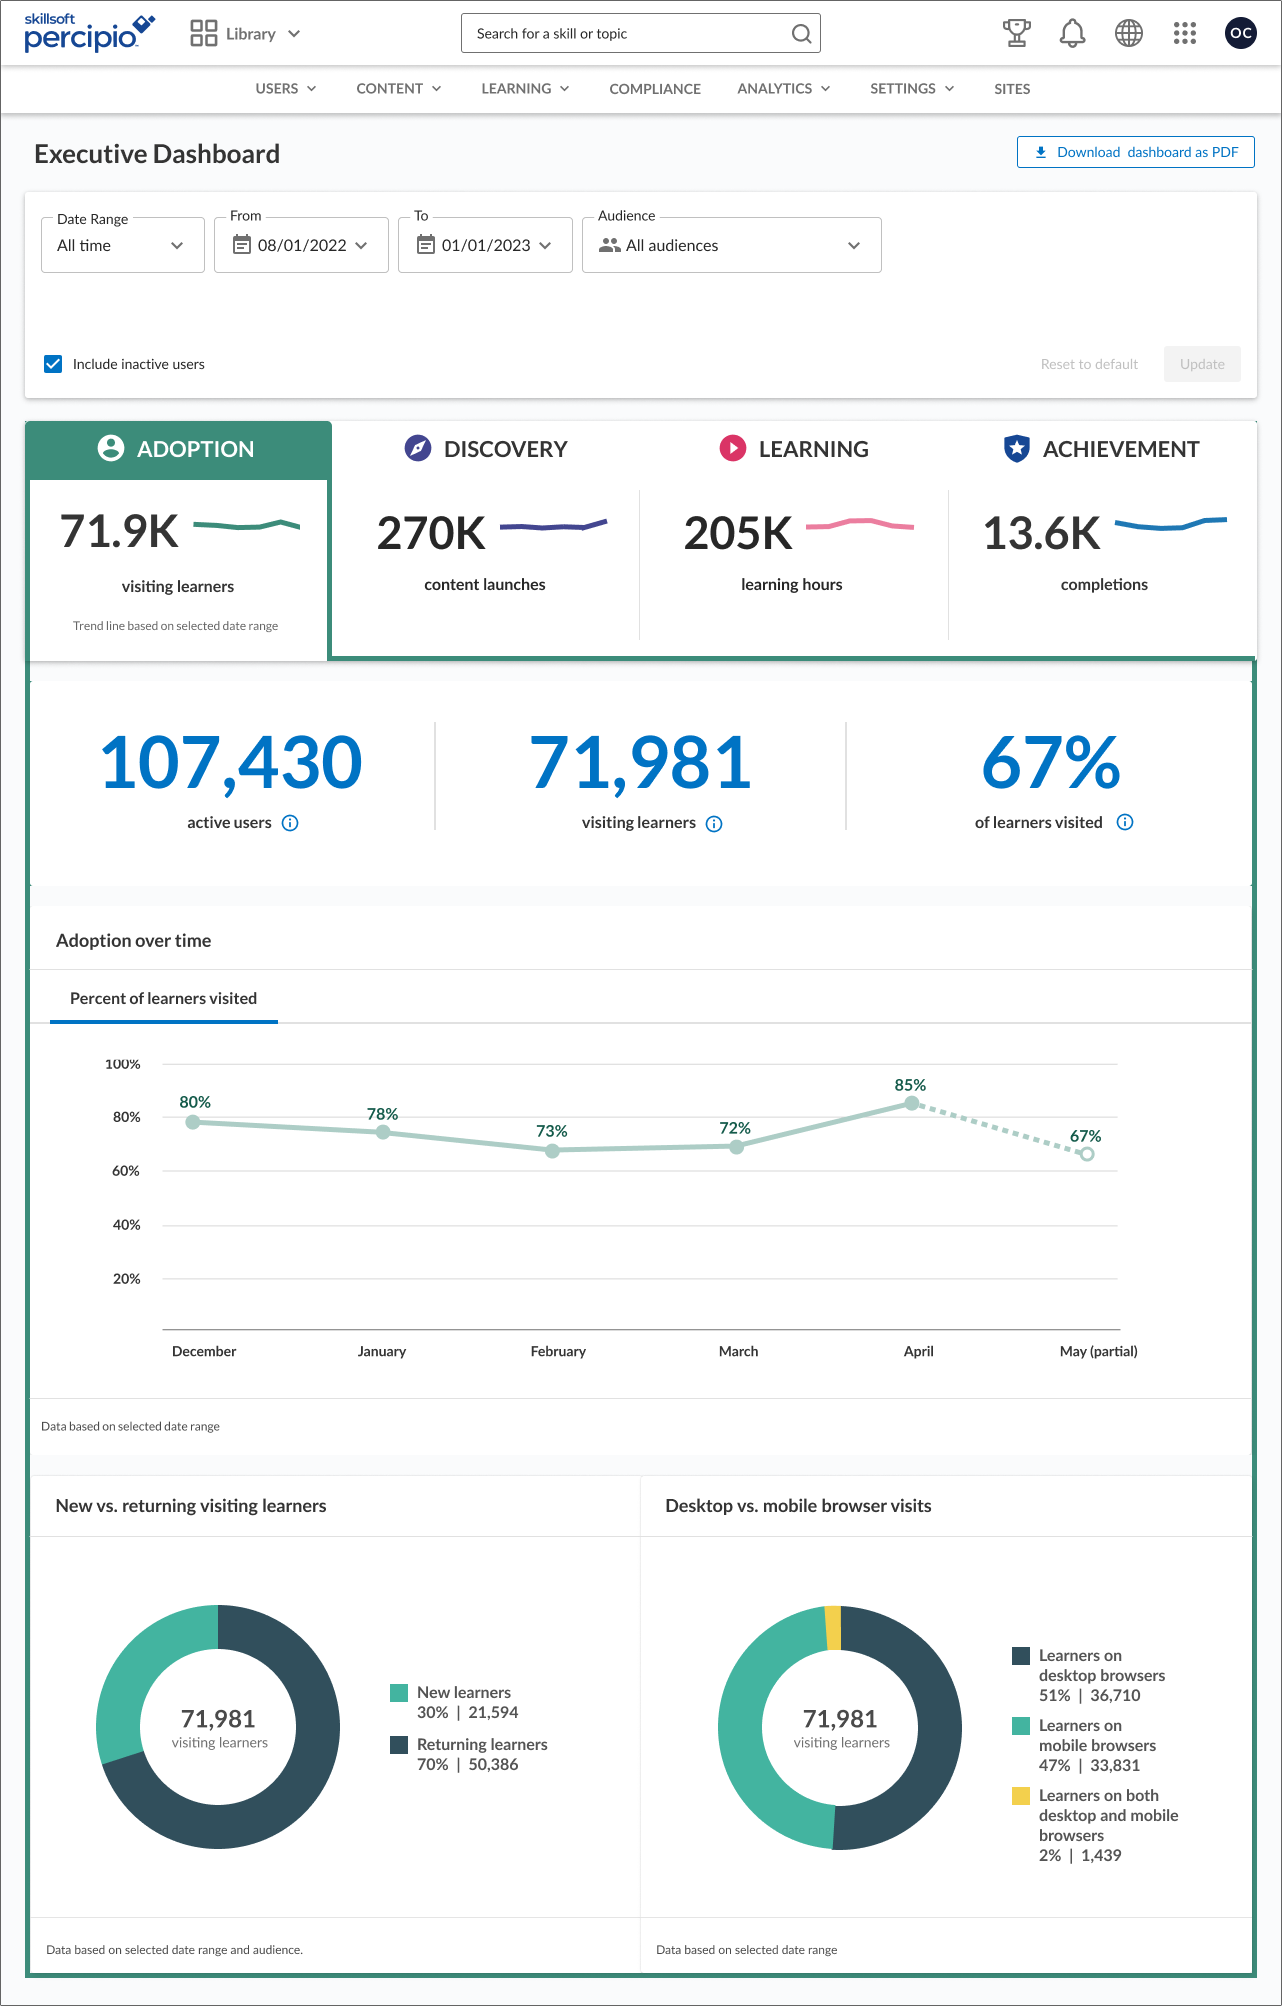Open the OC user avatar menu

(1241, 33)
